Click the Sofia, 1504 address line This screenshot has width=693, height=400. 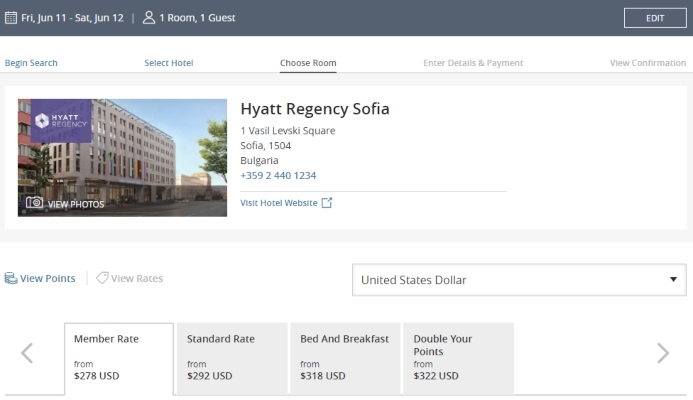click(x=266, y=146)
